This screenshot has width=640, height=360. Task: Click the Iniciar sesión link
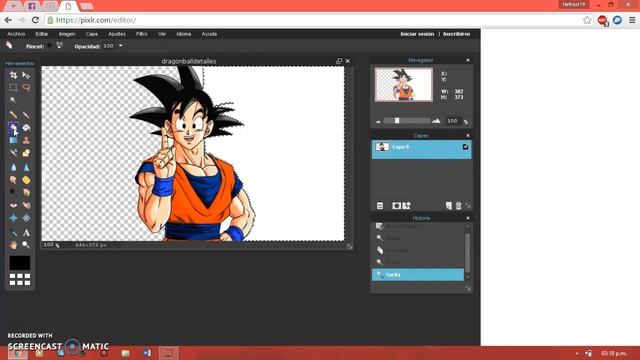pyautogui.click(x=417, y=34)
